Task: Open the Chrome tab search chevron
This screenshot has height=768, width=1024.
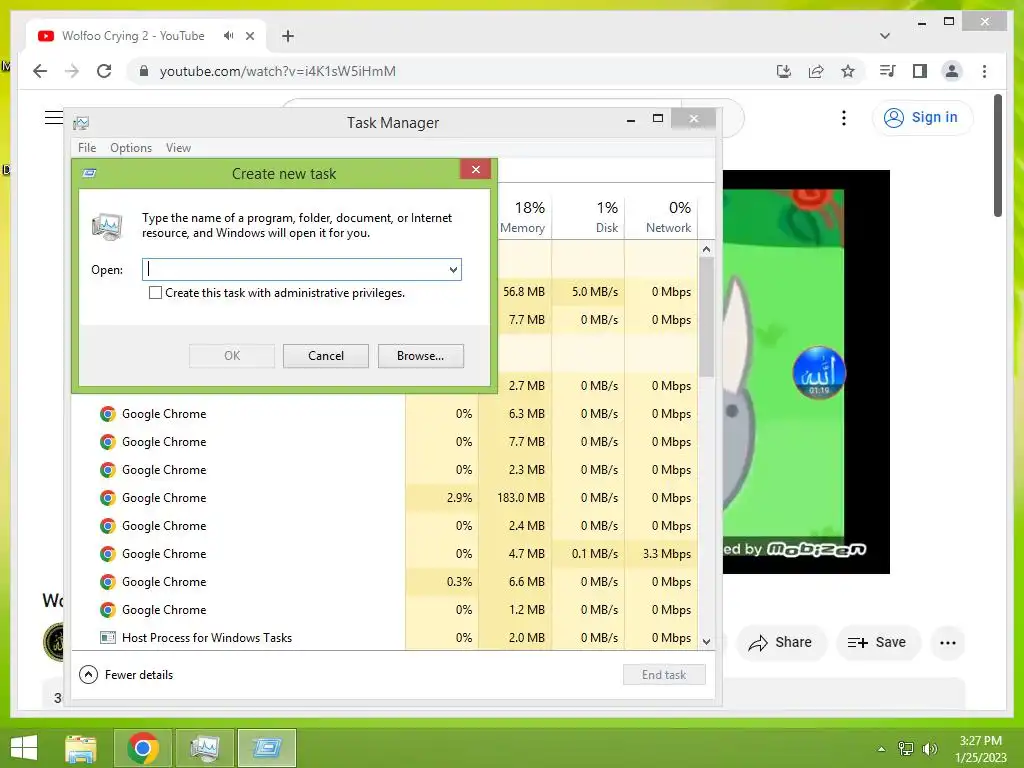Action: coord(884,36)
